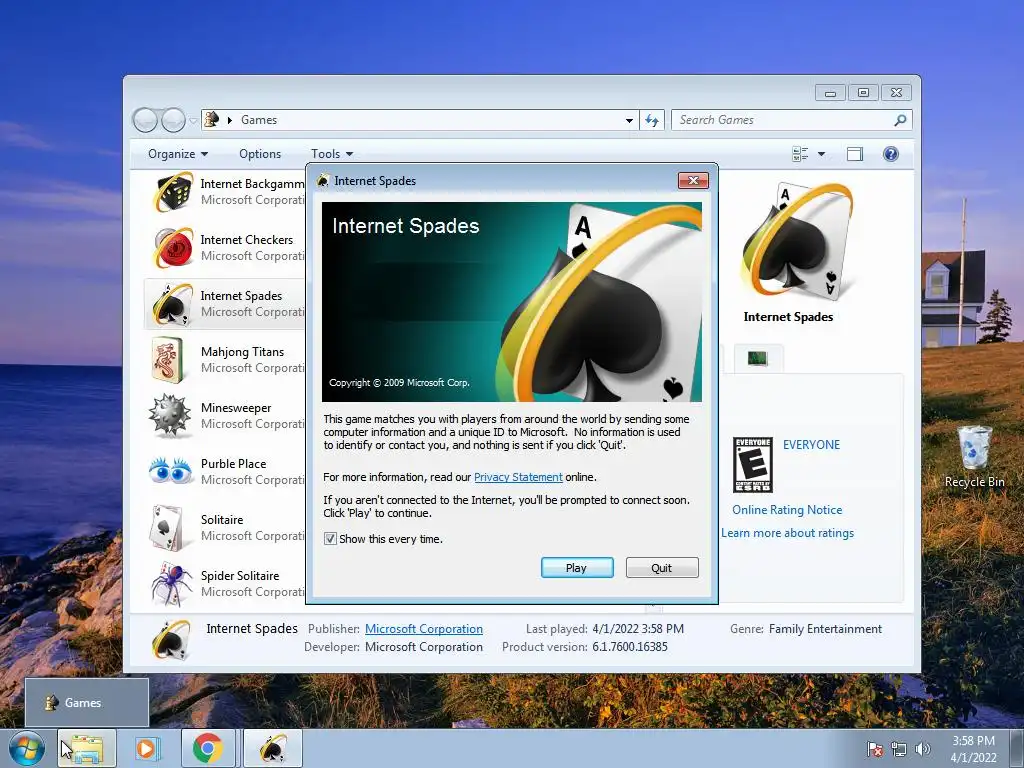Select the Internet Spades icon in games list
Screen dimensions: 1024x768
172,304
